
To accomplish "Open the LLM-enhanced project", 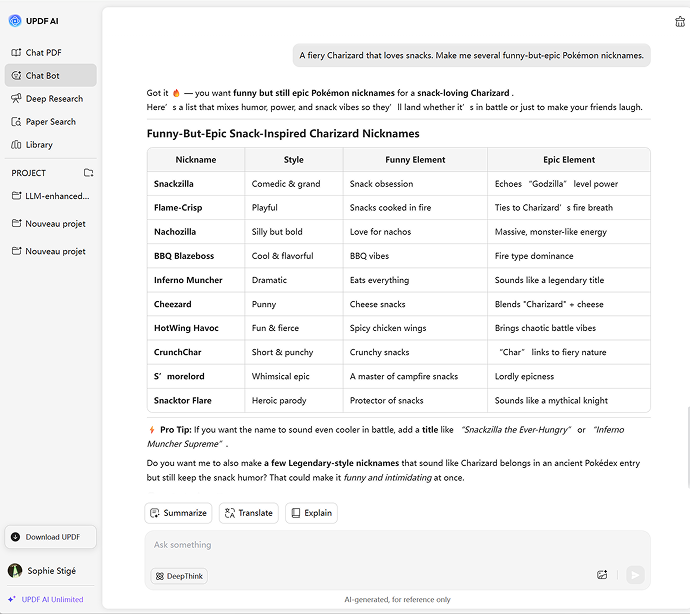I will tap(56, 196).
